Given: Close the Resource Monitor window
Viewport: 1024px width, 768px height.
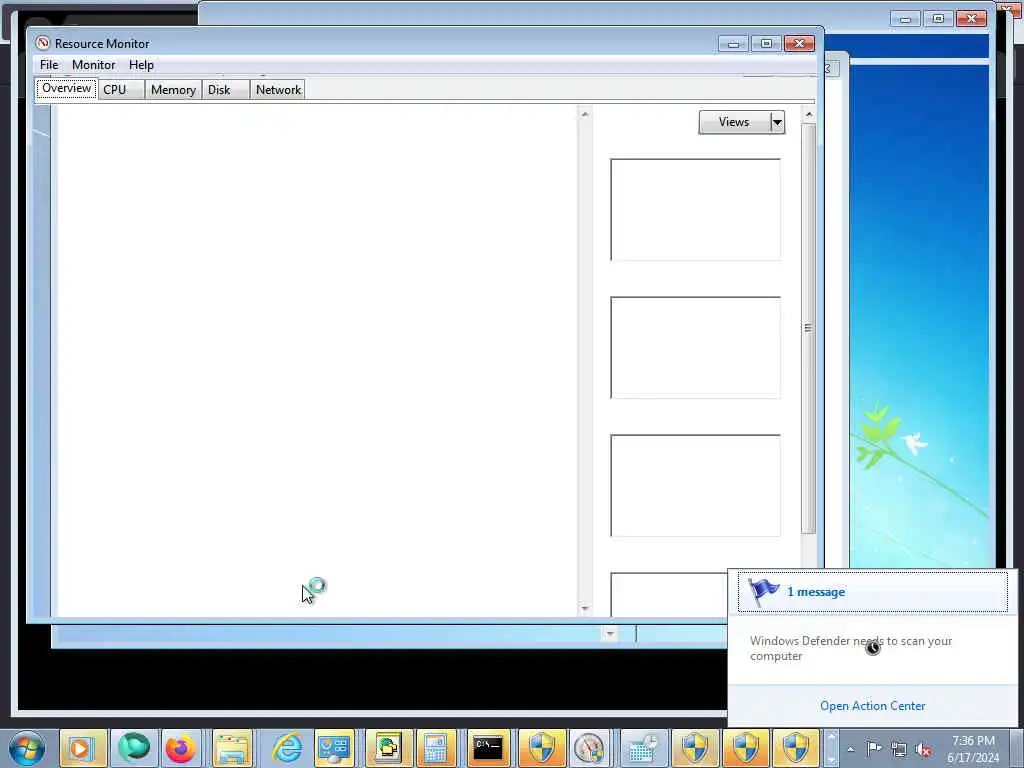Looking at the screenshot, I should click(799, 44).
